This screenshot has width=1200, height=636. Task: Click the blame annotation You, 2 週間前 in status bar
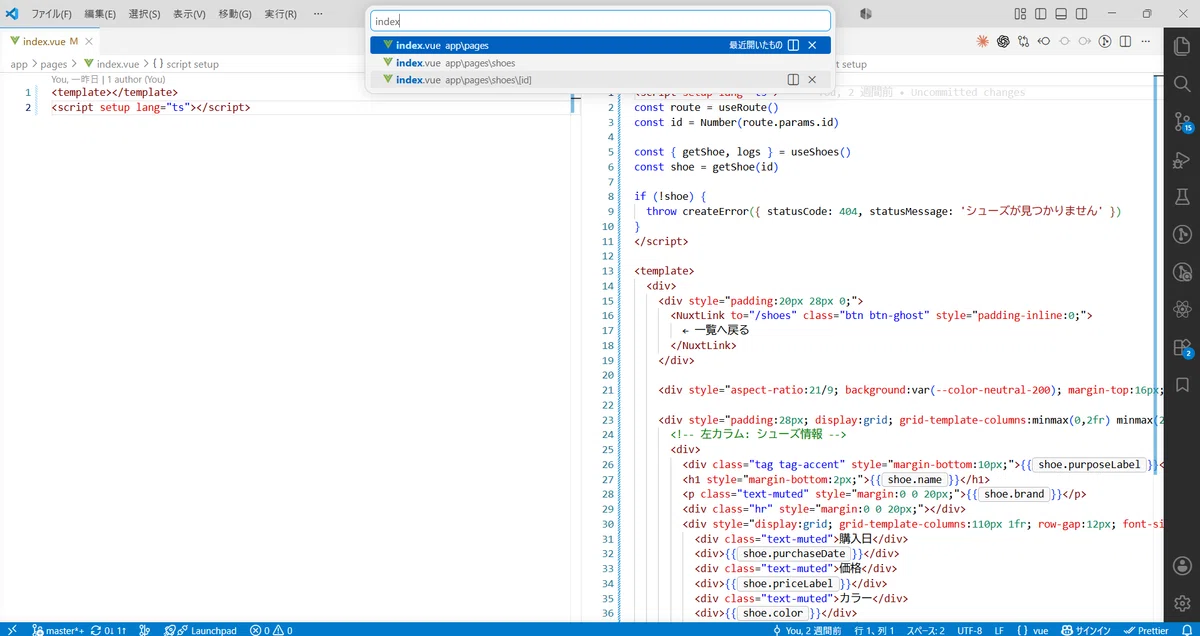click(x=807, y=630)
